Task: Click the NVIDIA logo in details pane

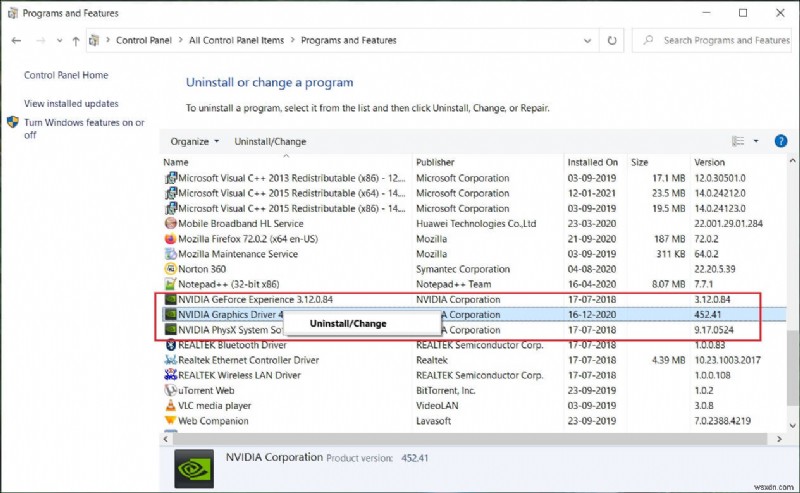Action: coord(194,469)
